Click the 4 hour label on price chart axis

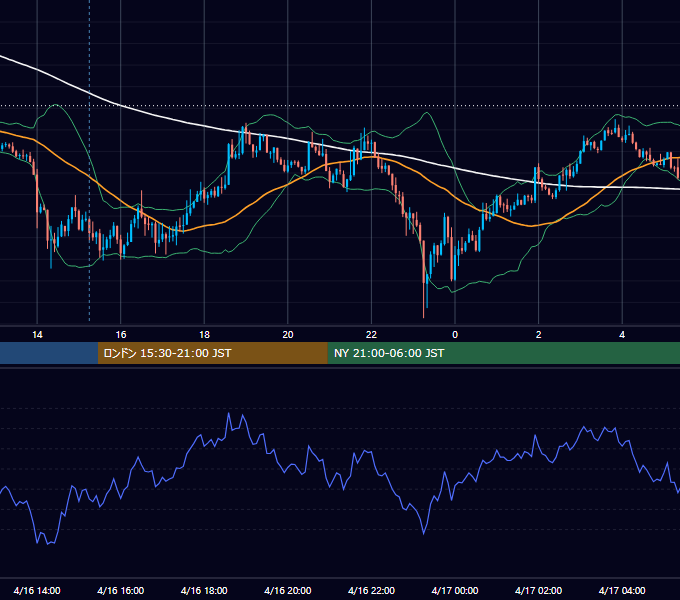(622, 334)
